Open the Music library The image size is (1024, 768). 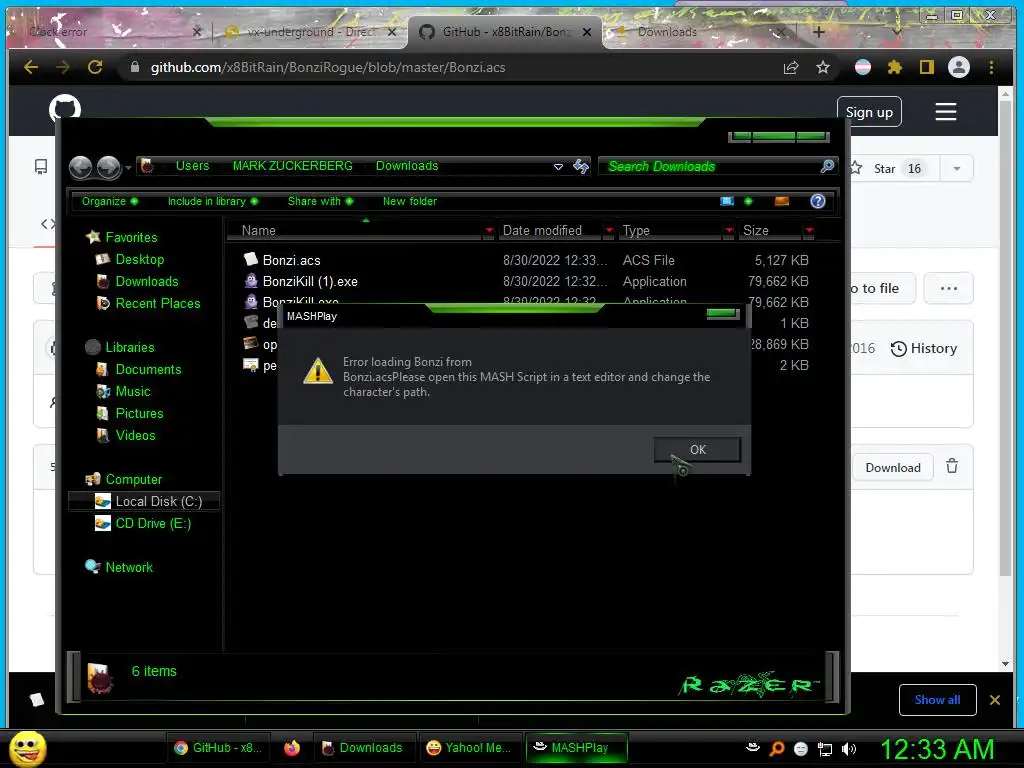coord(133,391)
